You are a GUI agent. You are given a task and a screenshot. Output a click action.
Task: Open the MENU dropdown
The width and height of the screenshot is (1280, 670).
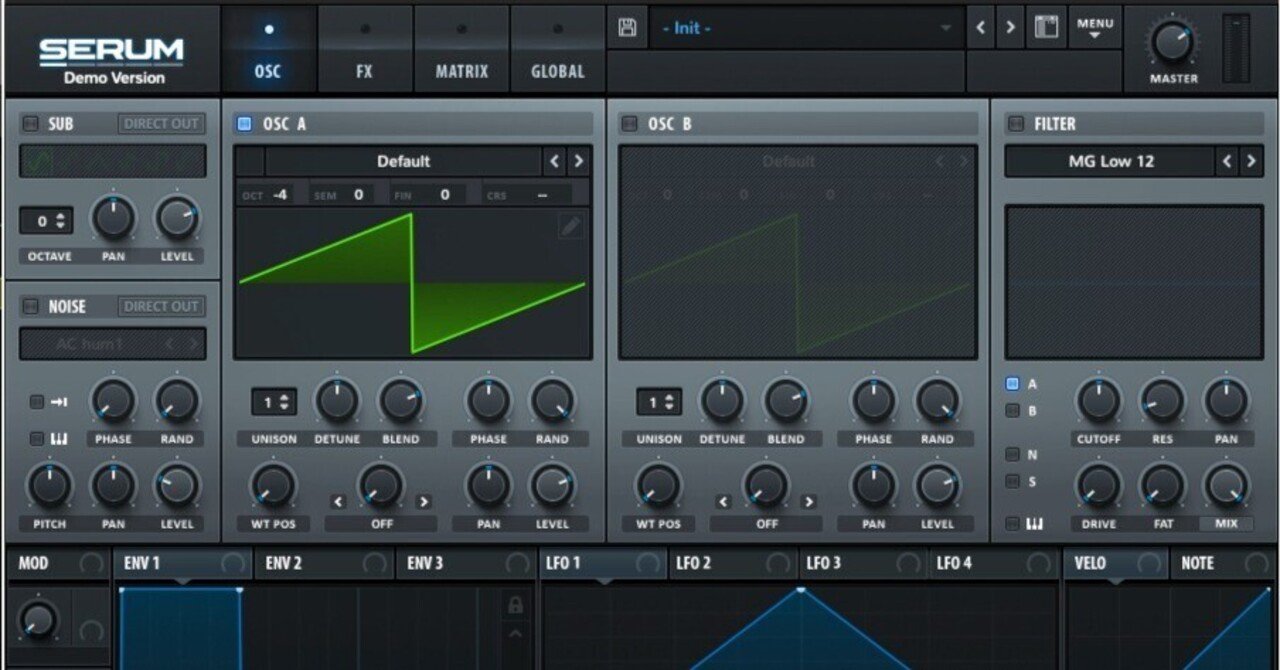[1097, 26]
